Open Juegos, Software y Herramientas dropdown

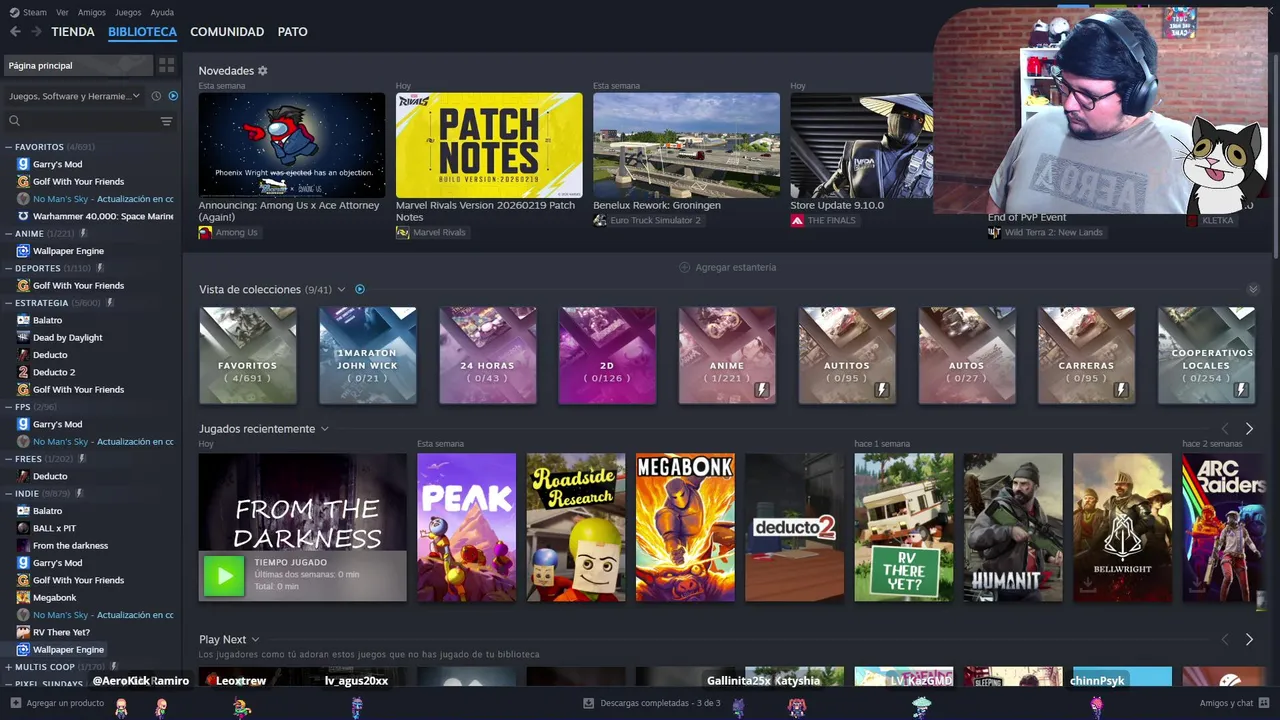(x=75, y=96)
